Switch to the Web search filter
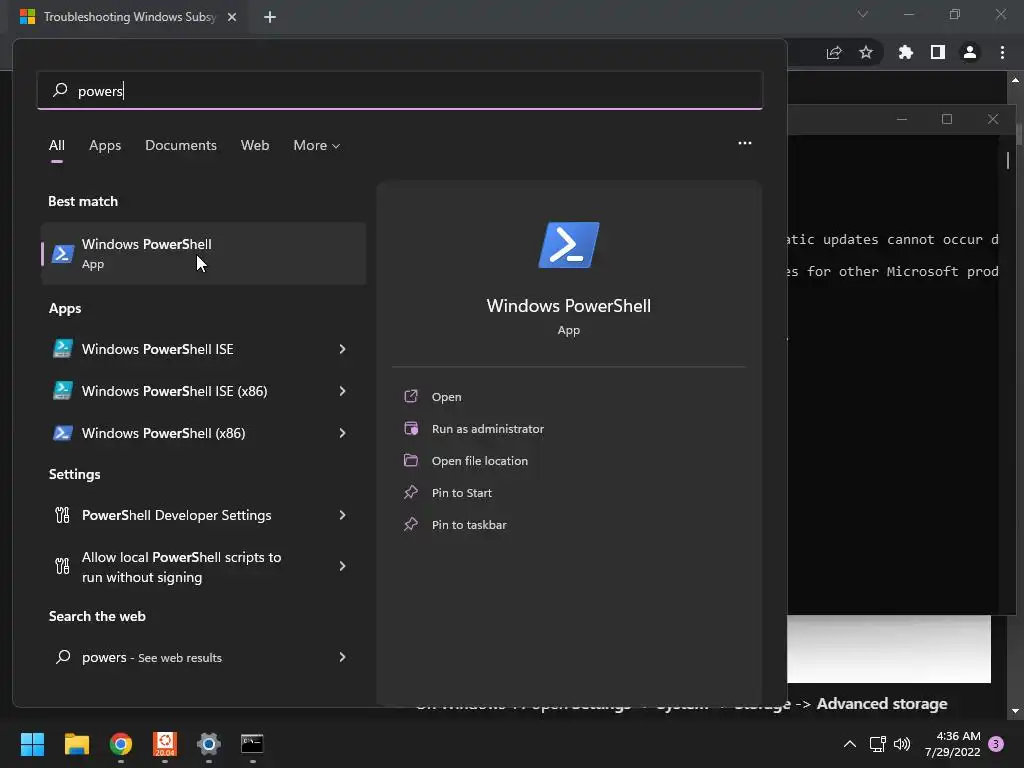 click(255, 145)
